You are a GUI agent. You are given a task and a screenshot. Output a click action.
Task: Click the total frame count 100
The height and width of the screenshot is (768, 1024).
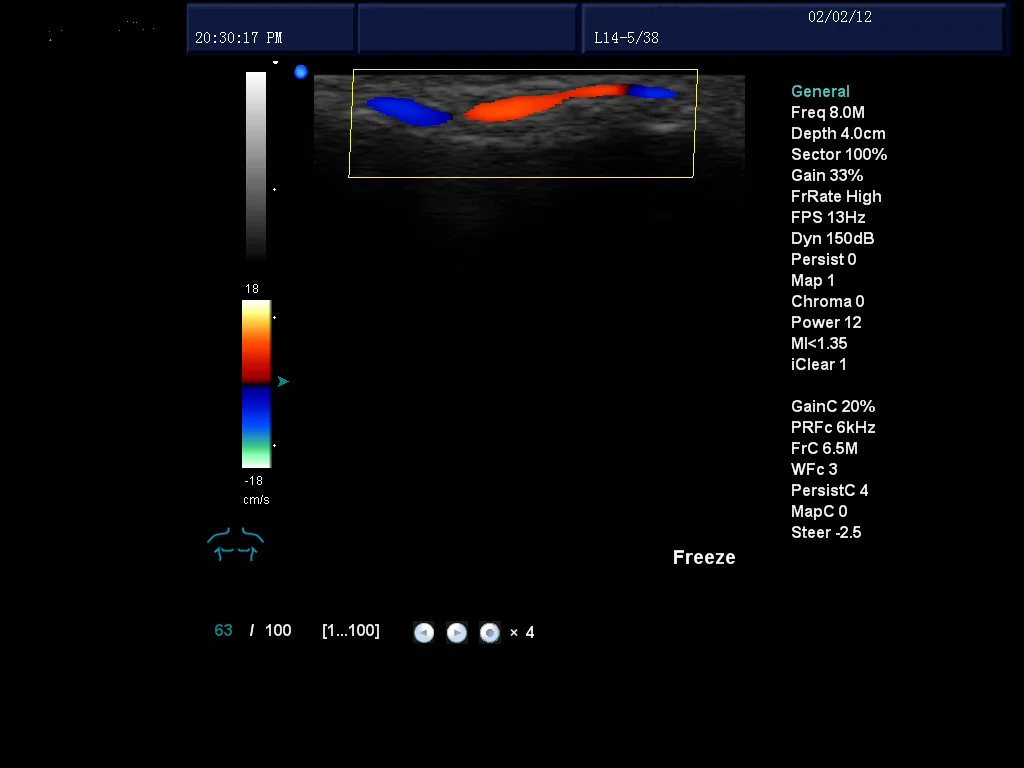[278, 630]
